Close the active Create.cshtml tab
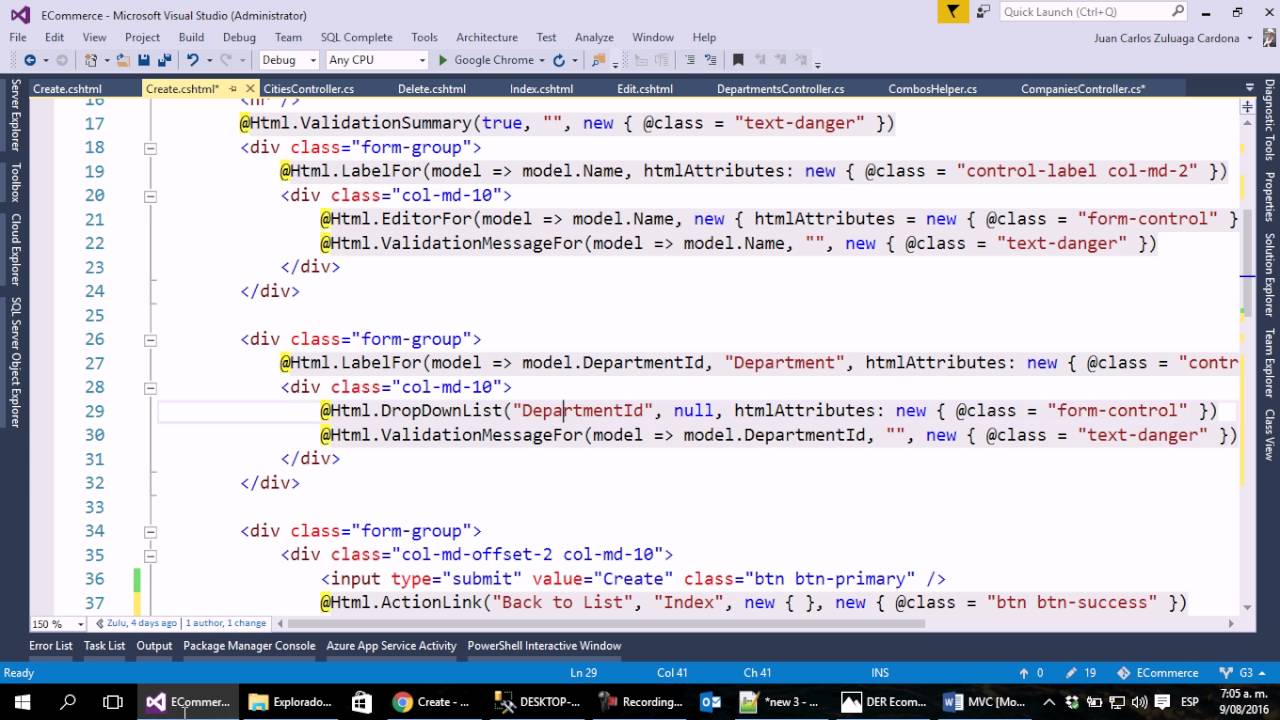1280x720 pixels. pyautogui.click(x=249, y=89)
